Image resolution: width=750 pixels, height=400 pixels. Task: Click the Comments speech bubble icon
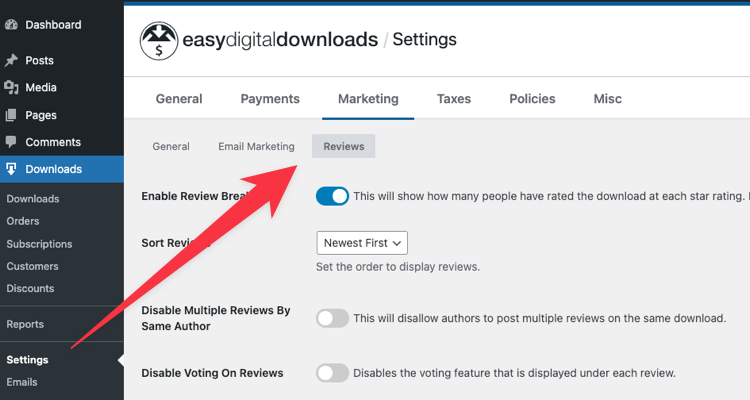coord(11,142)
